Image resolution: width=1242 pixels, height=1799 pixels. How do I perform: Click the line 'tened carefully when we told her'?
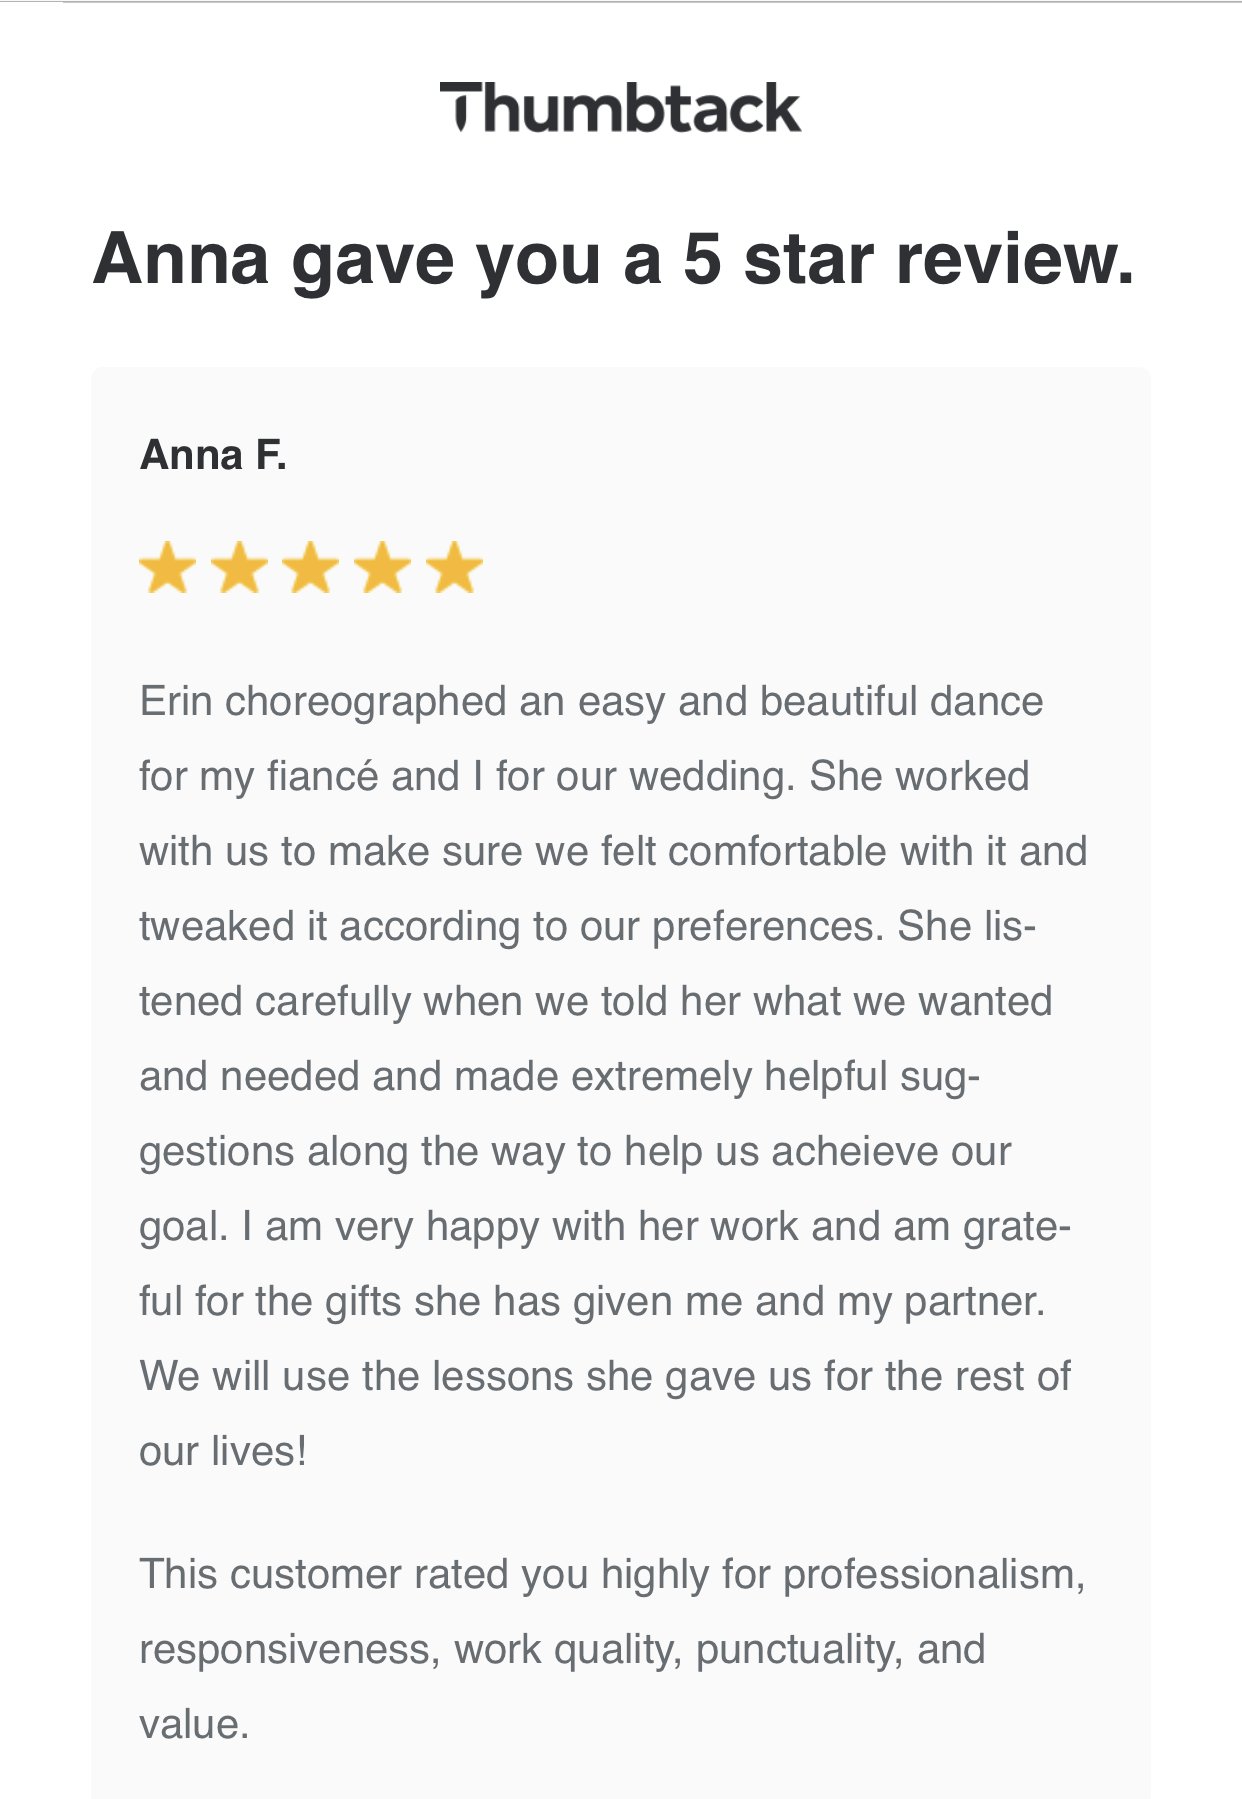point(596,1002)
